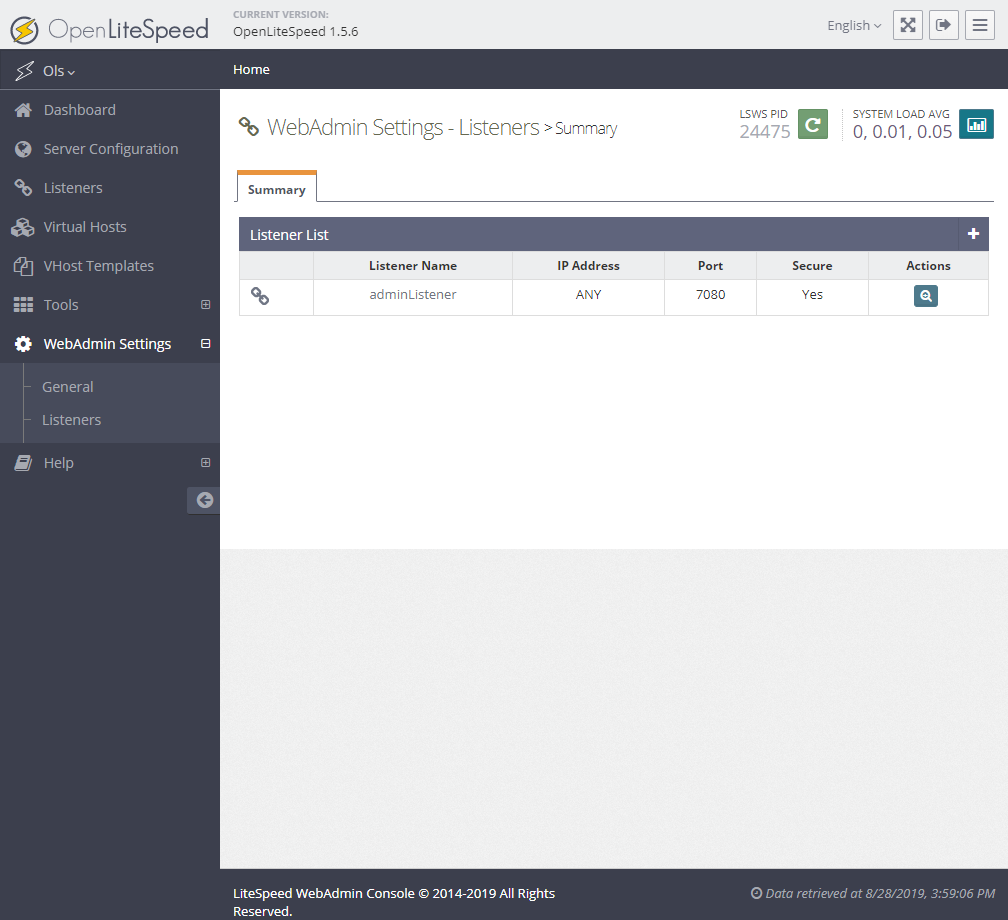Viewport: 1008px width, 920px height.
Task: Add a new listener with plus icon
Action: [973, 234]
